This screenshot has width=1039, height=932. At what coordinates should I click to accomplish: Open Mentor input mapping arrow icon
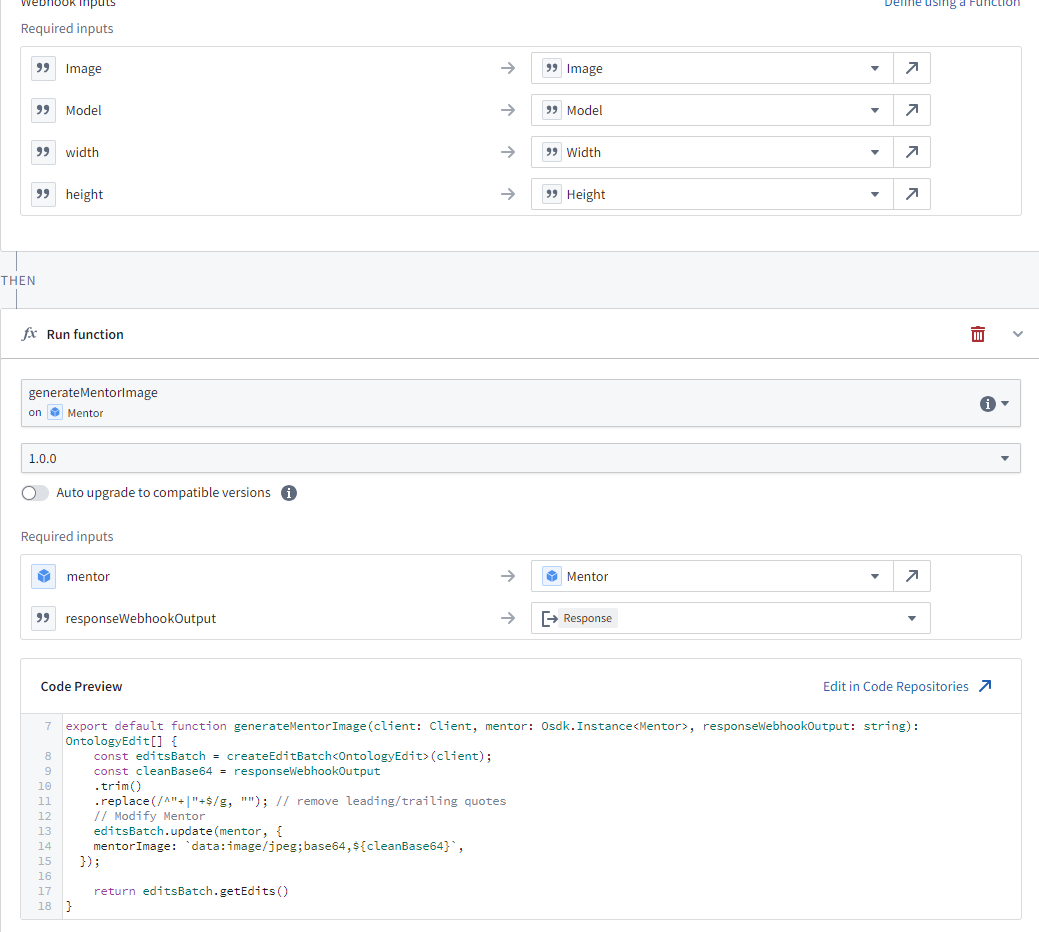(x=911, y=577)
